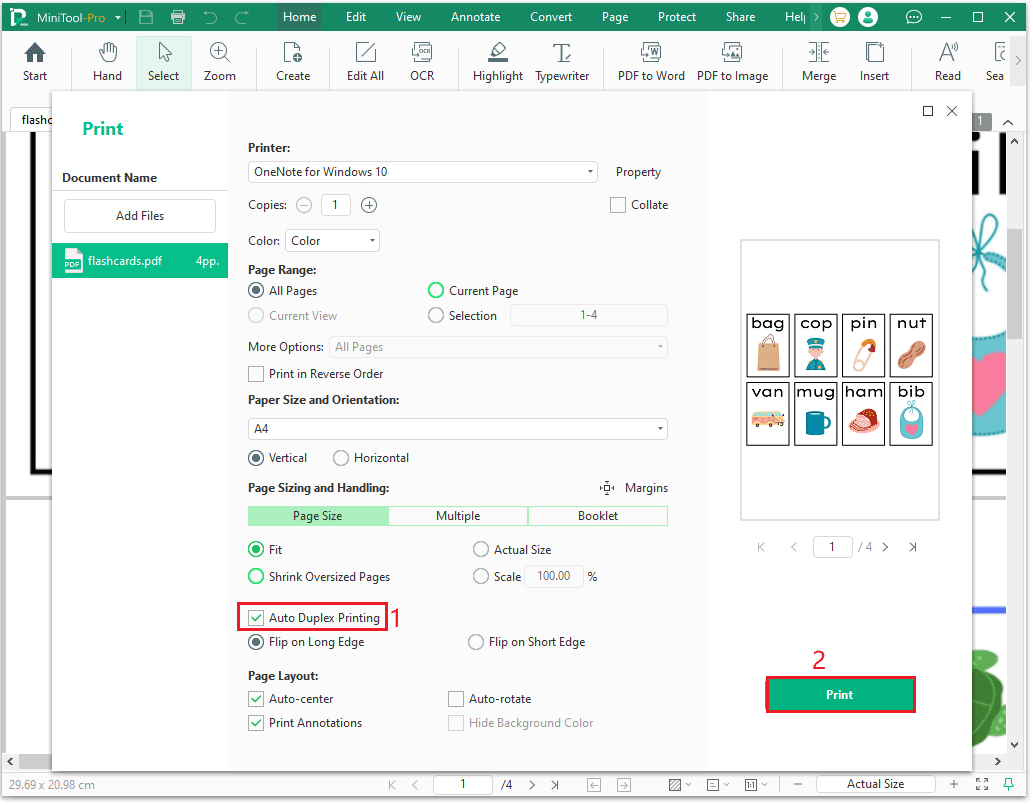Select the Actual Size radio button in dialog
The height and width of the screenshot is (805, 1033).
(x=481, y=550)
